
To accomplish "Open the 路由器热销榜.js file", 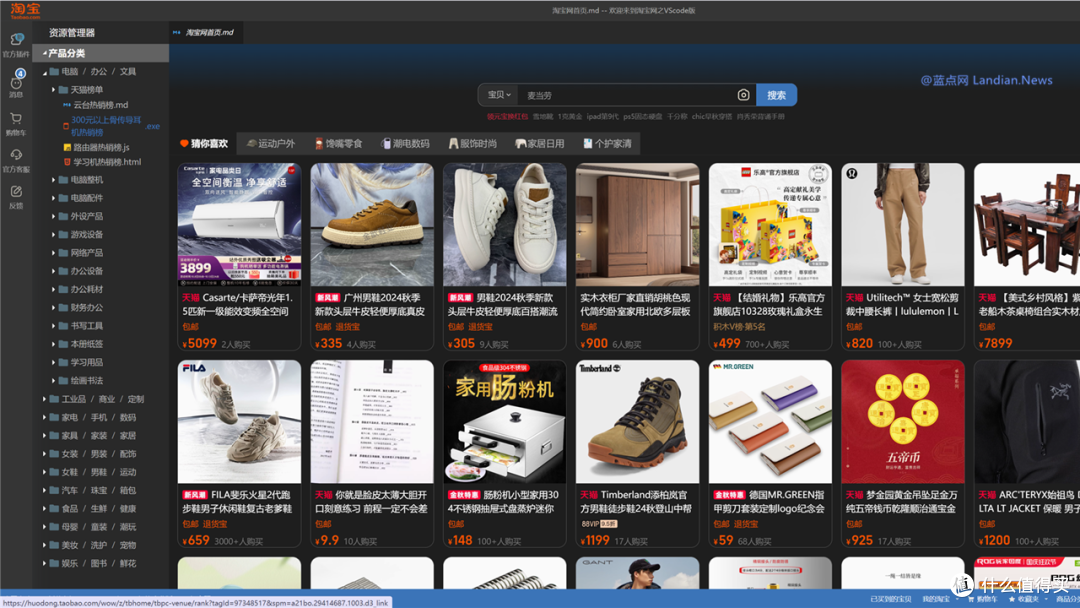I will pyautogui.click(x=101, y=147).
